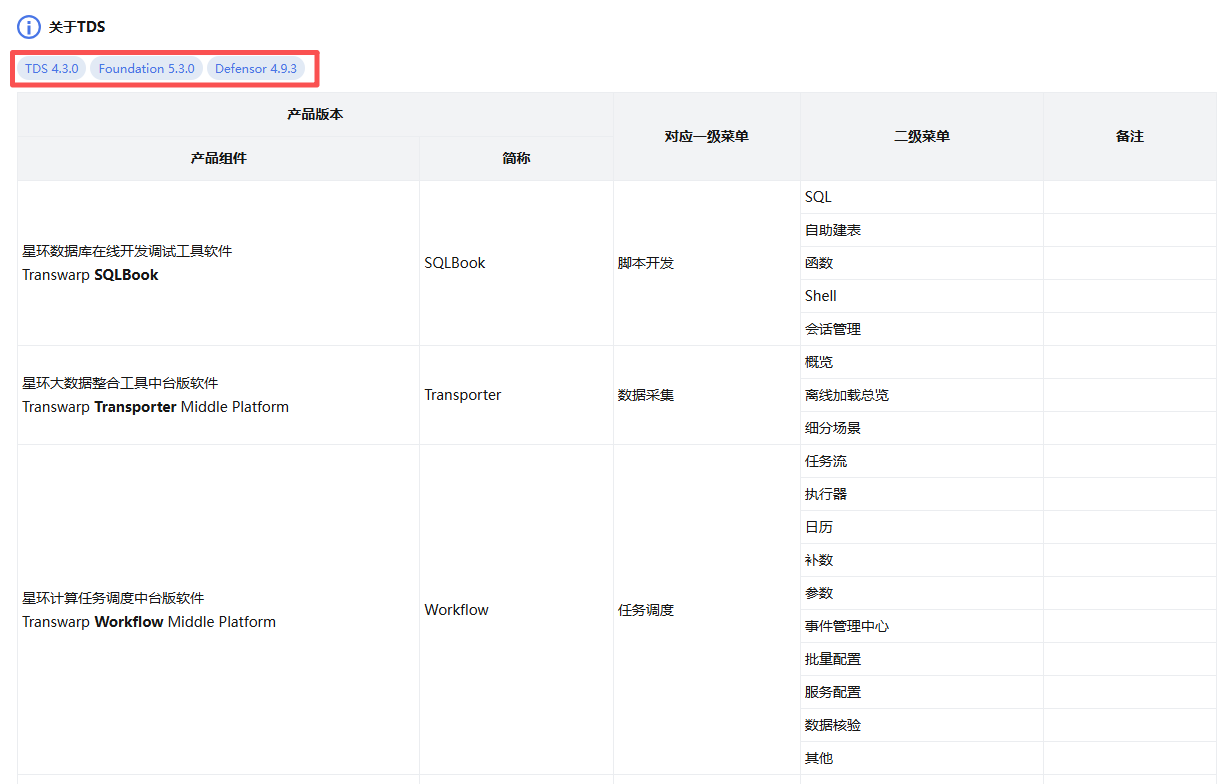Click the 数据采集 menu cell

(x=707, y=395)
